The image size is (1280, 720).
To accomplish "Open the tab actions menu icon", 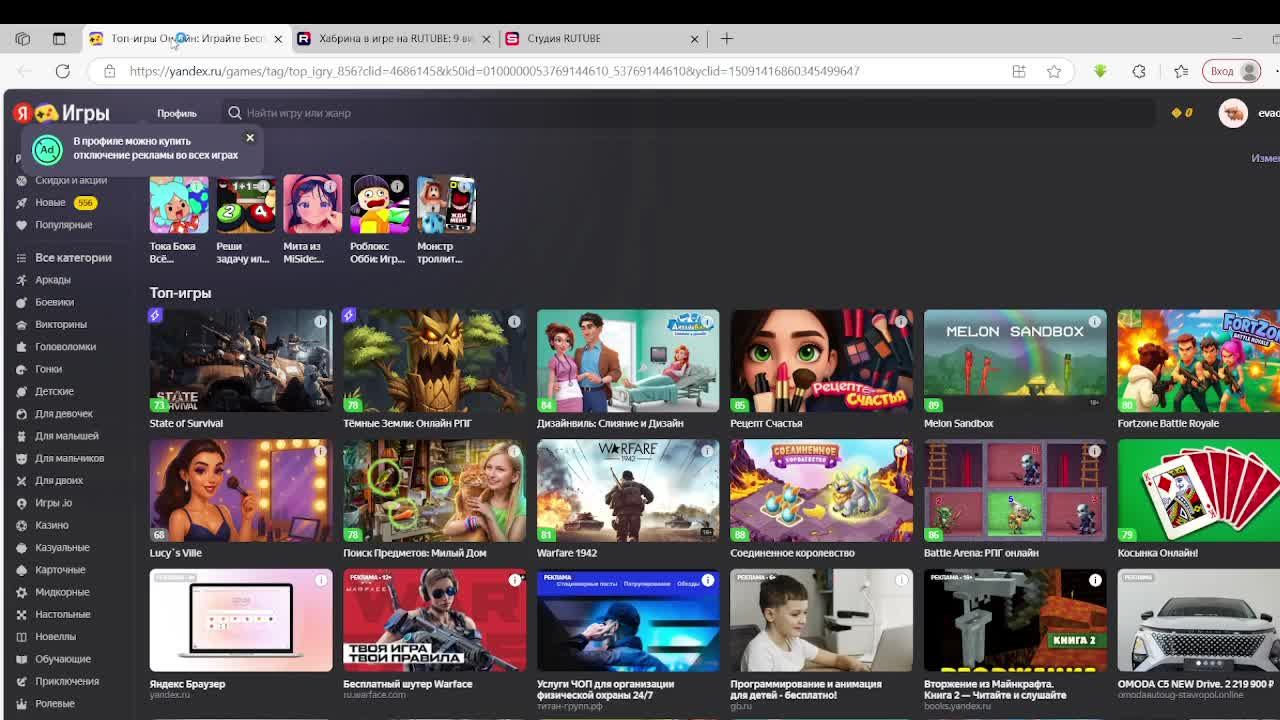I will 59,38.
